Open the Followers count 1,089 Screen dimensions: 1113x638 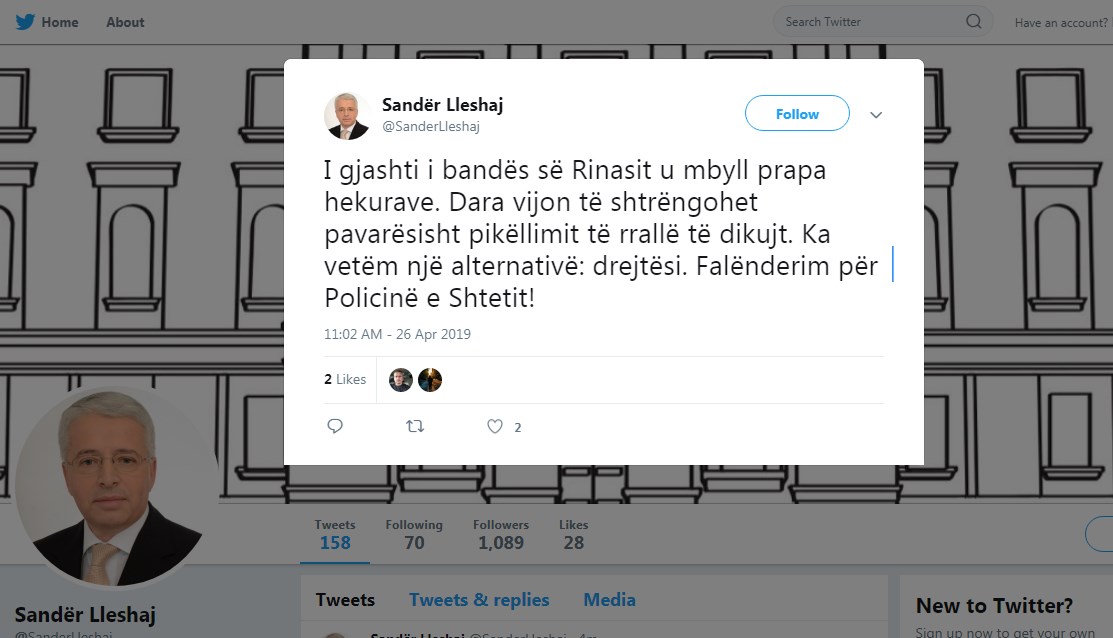point(500,534)
